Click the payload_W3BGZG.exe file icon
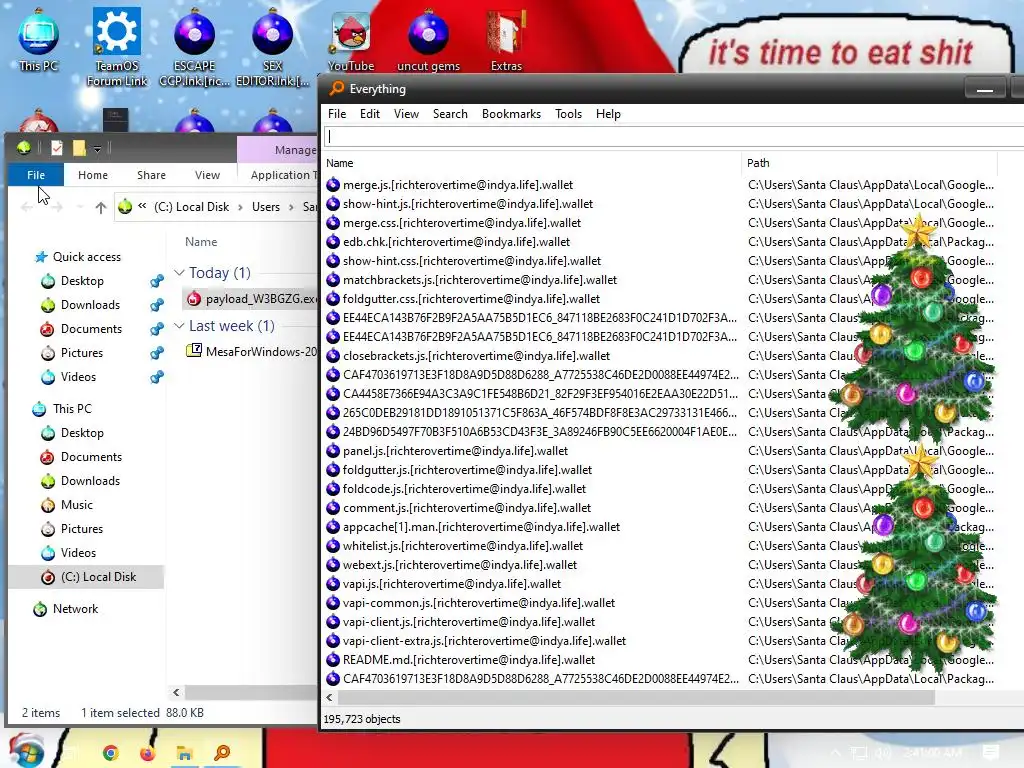1024x768 pixels. 194,298
